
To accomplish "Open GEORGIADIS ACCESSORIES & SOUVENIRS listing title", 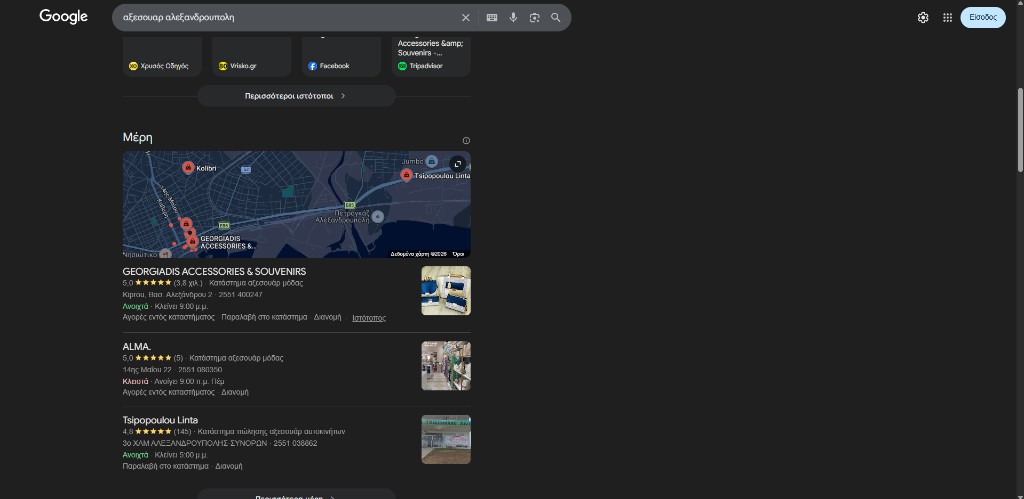I will (214, 271).
